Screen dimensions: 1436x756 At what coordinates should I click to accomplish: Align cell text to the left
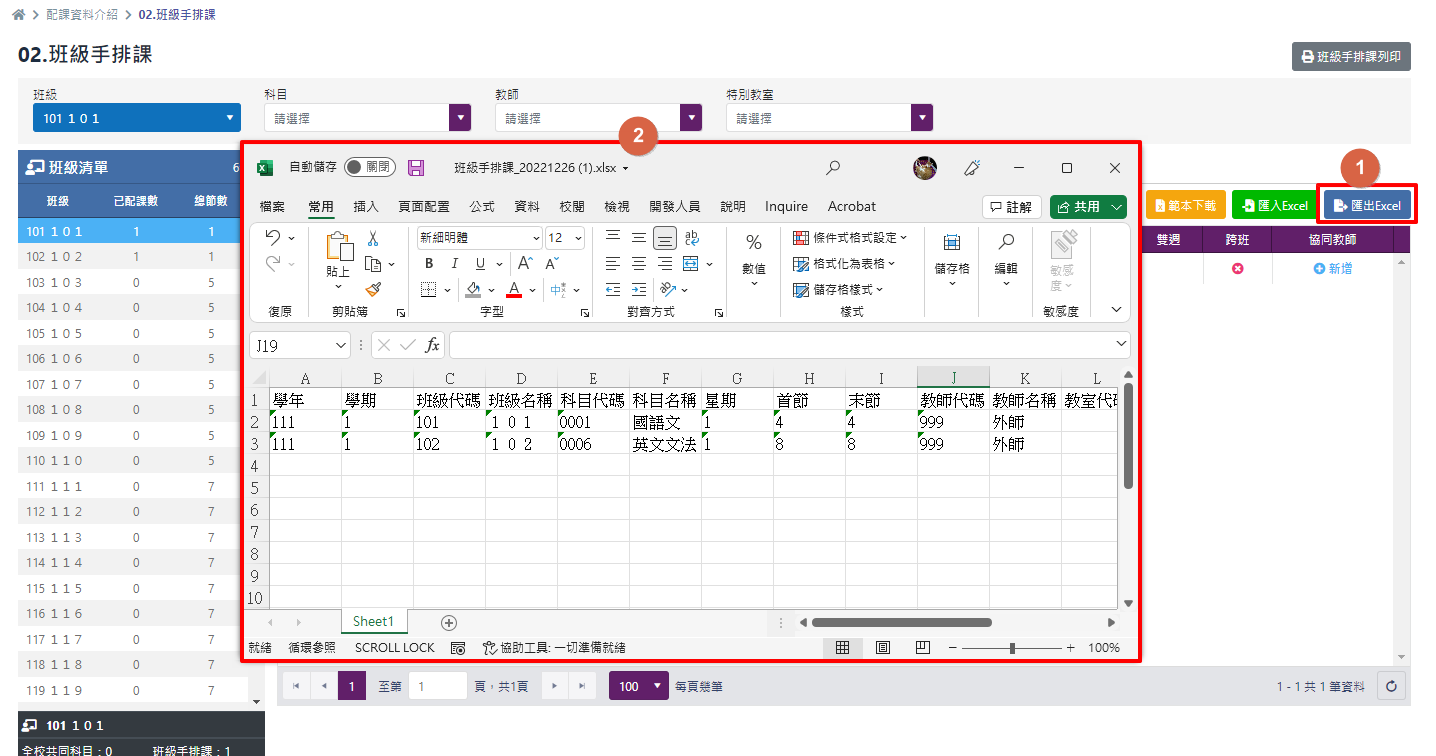[613, 264]
